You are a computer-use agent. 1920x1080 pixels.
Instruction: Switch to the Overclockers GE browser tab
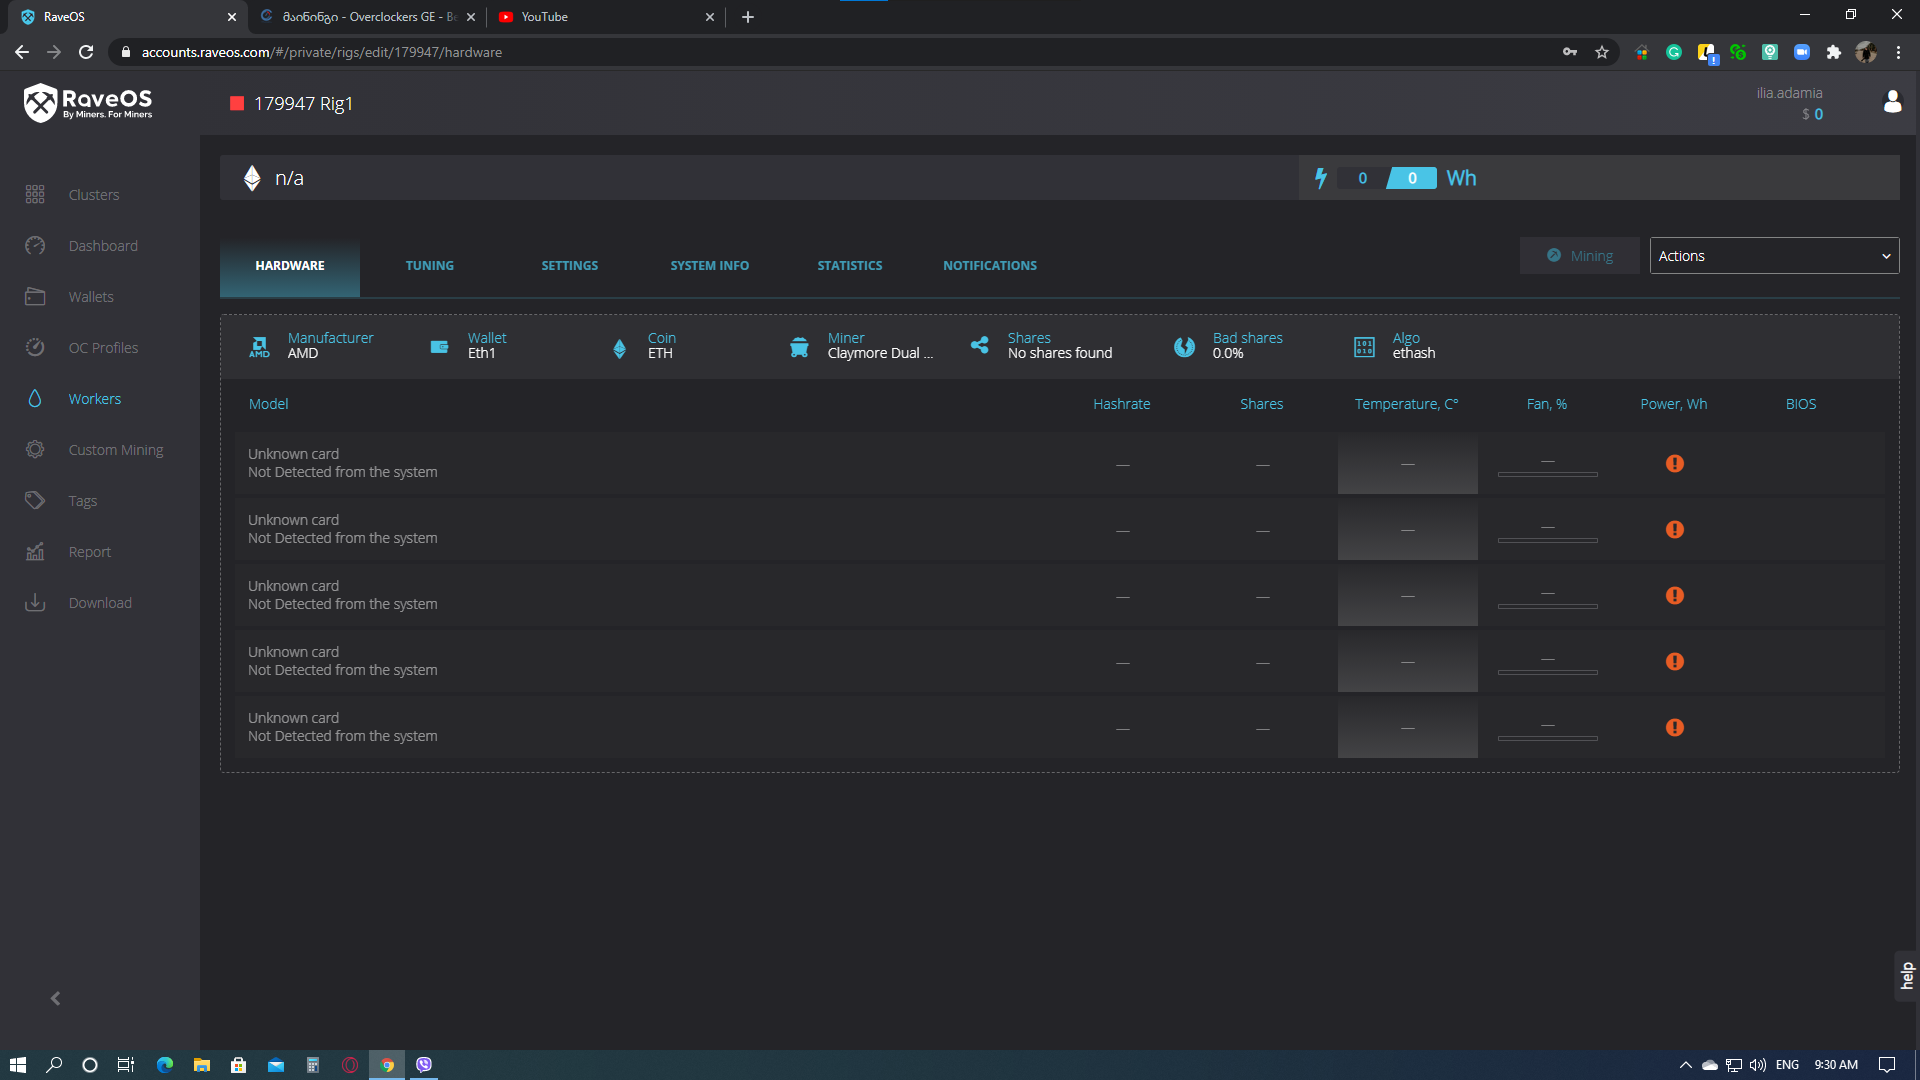(369, 17)
